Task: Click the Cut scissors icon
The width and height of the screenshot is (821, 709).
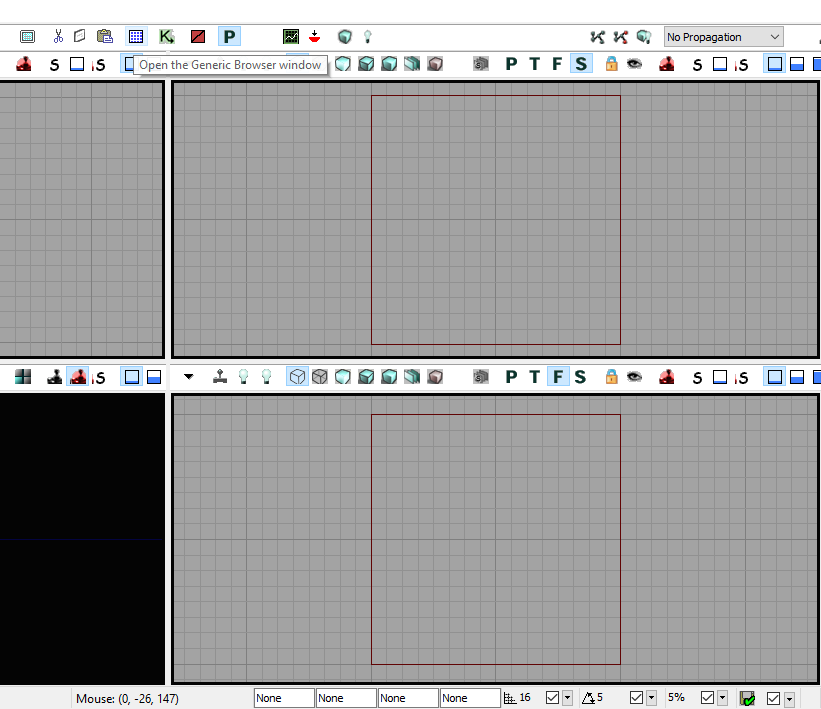Action: coord(58,37)
